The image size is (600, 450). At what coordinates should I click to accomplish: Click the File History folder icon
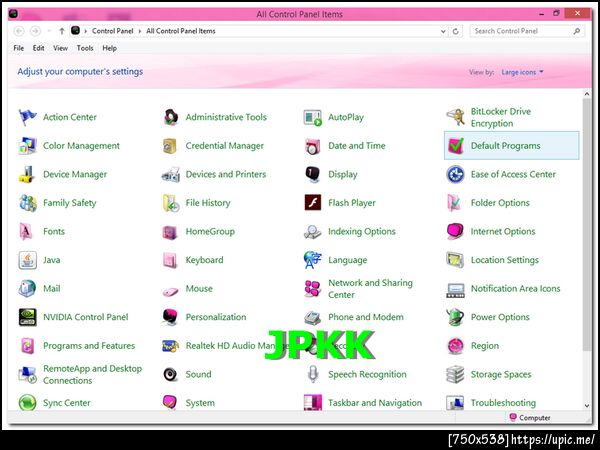pyautogui.click(x=170, y=203)
